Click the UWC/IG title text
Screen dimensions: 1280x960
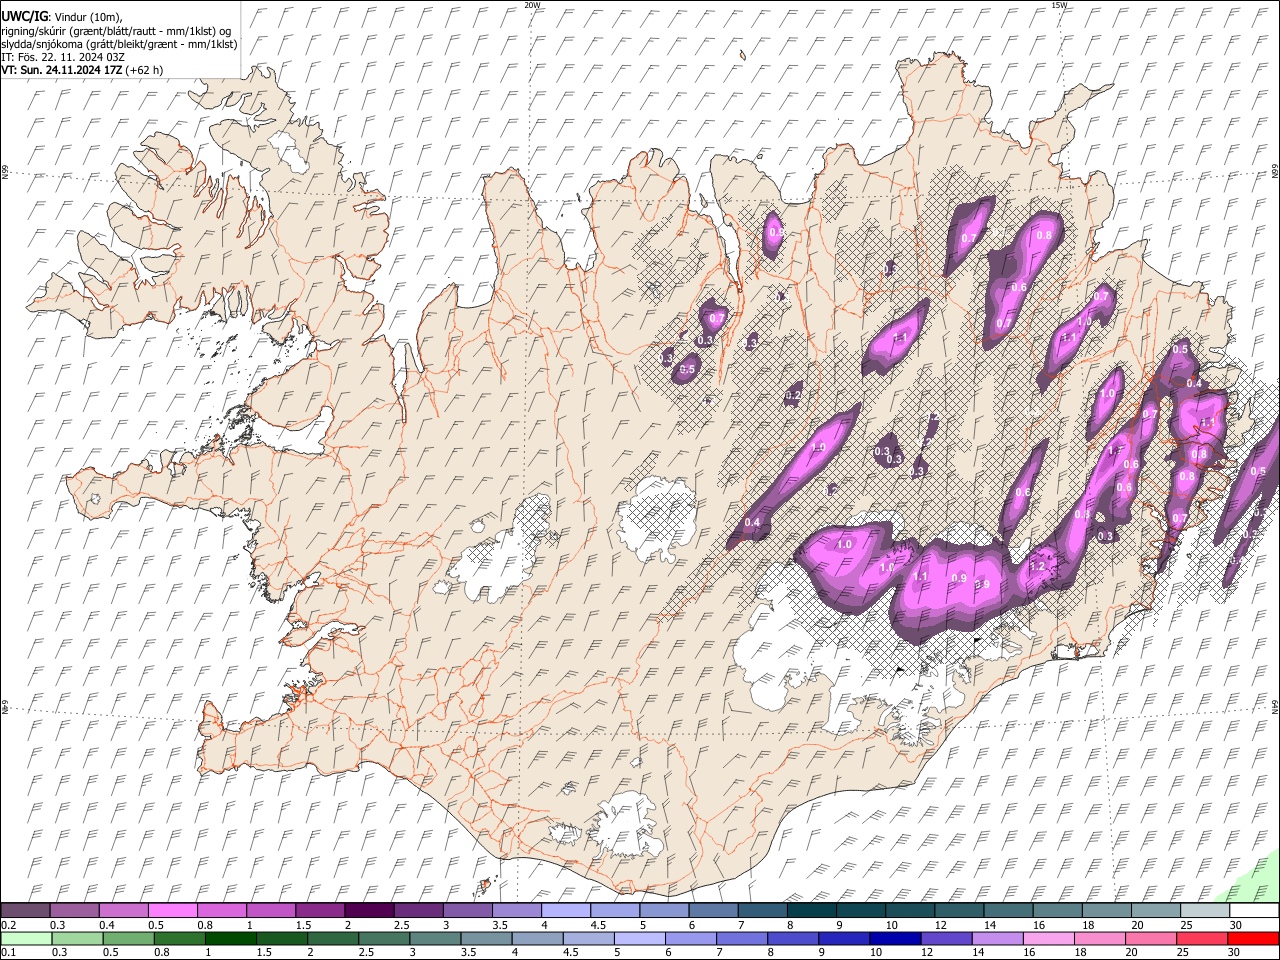point(24,17)
